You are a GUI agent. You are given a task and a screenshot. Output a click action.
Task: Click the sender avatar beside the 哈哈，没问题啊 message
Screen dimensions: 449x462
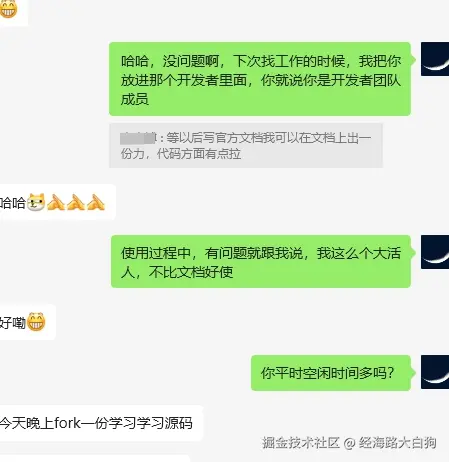[435, 59]
